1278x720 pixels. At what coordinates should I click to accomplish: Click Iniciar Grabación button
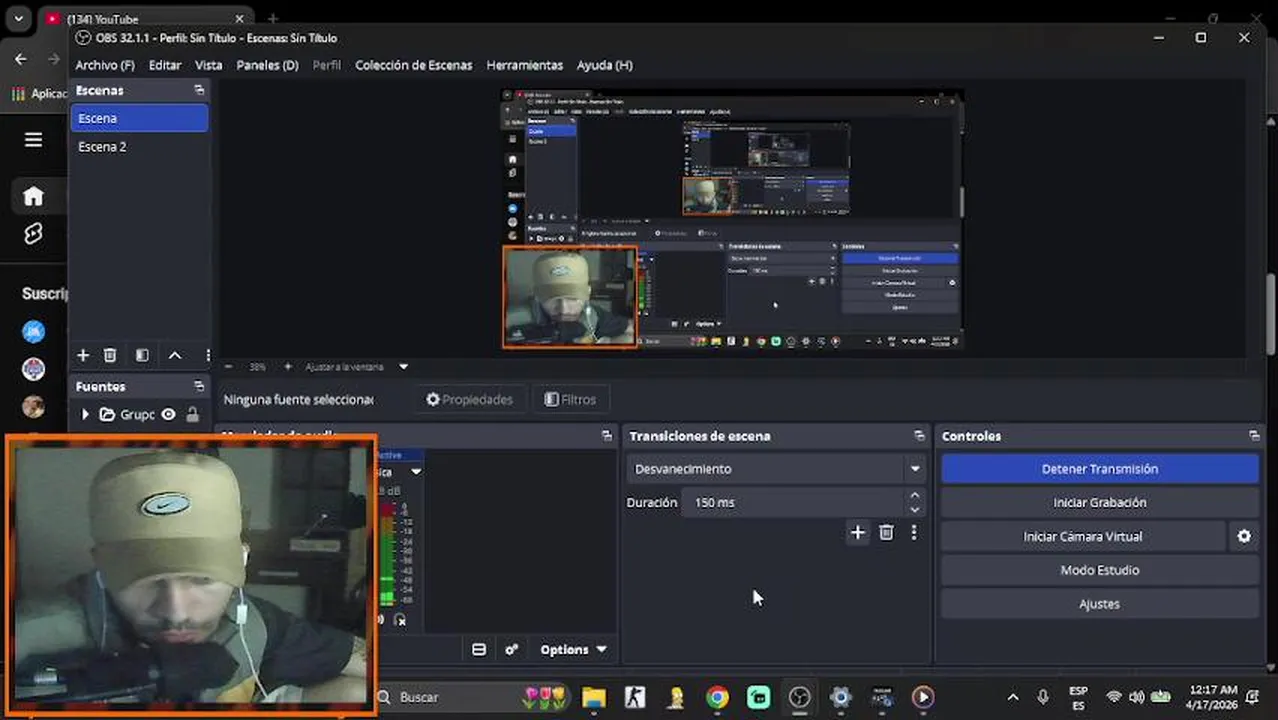[x=1099, y=503]
